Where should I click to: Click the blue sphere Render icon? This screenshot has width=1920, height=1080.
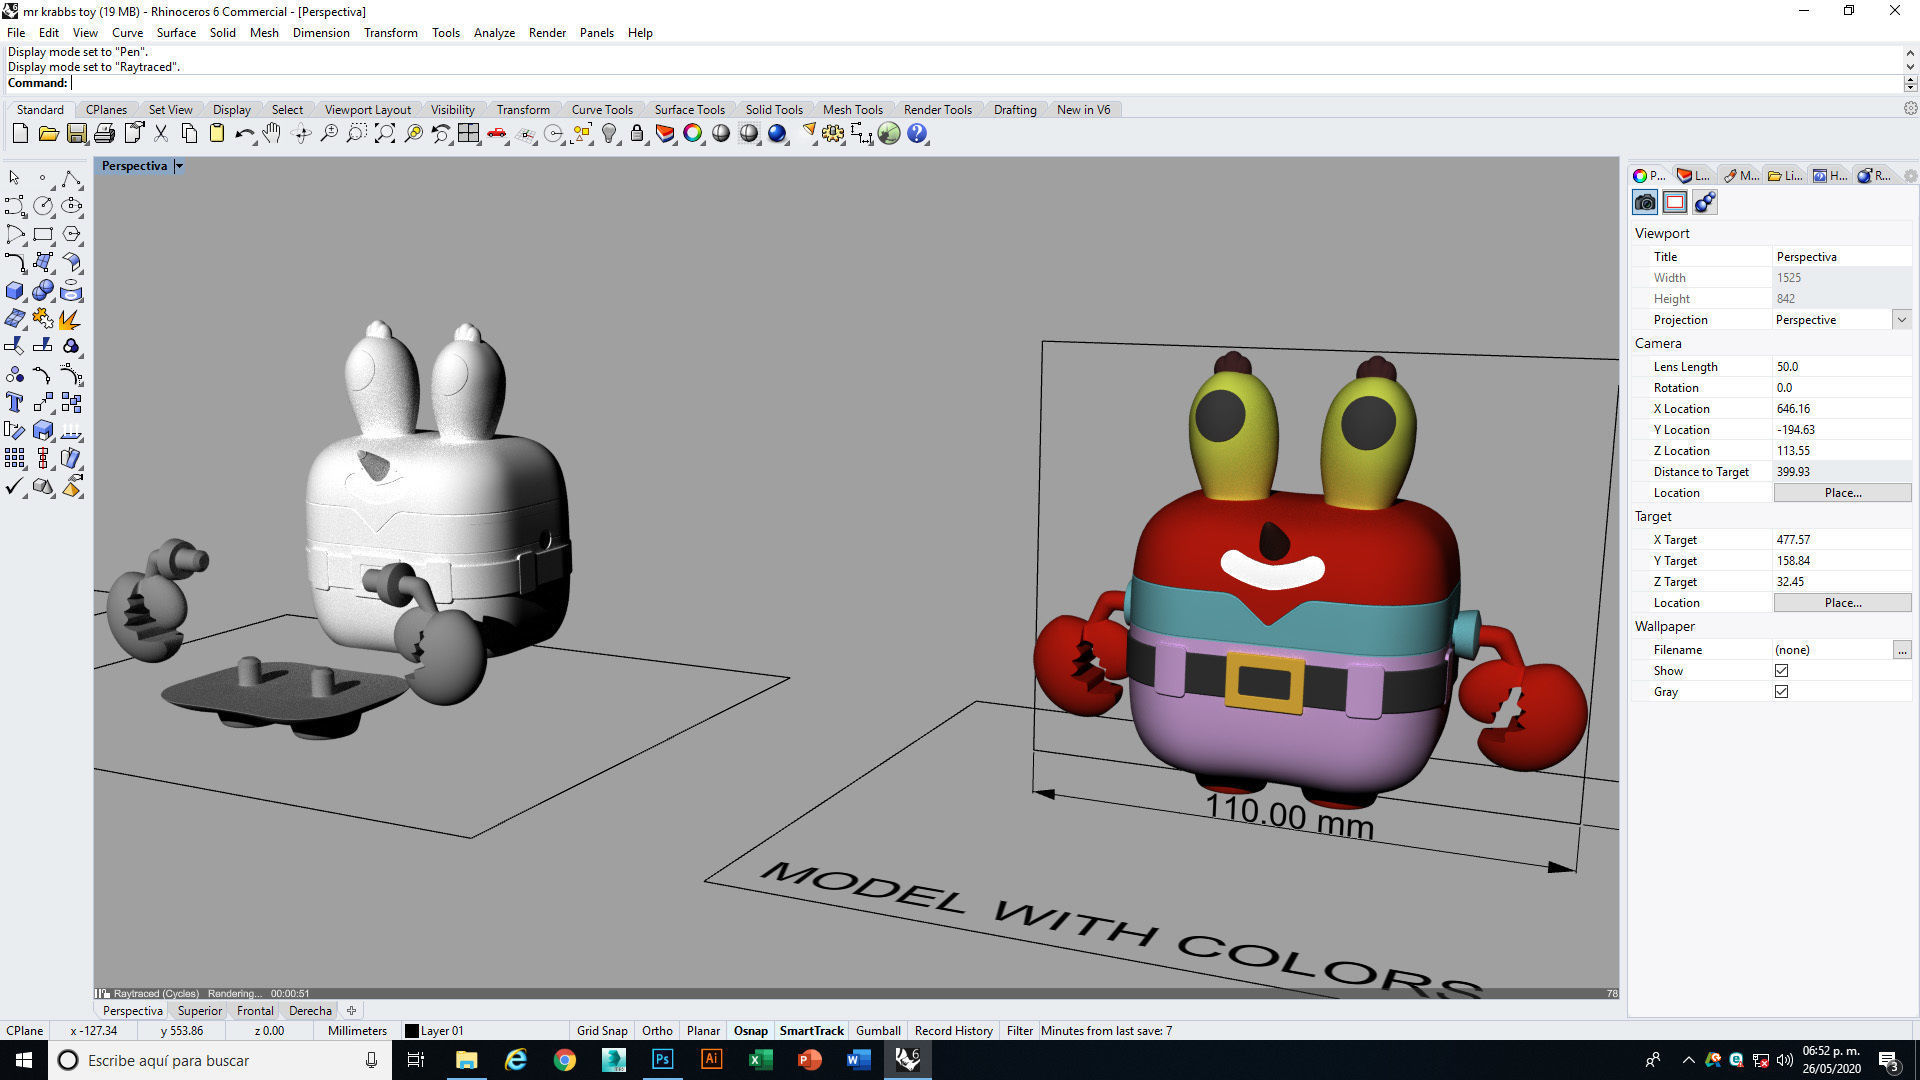pos(777,133)
